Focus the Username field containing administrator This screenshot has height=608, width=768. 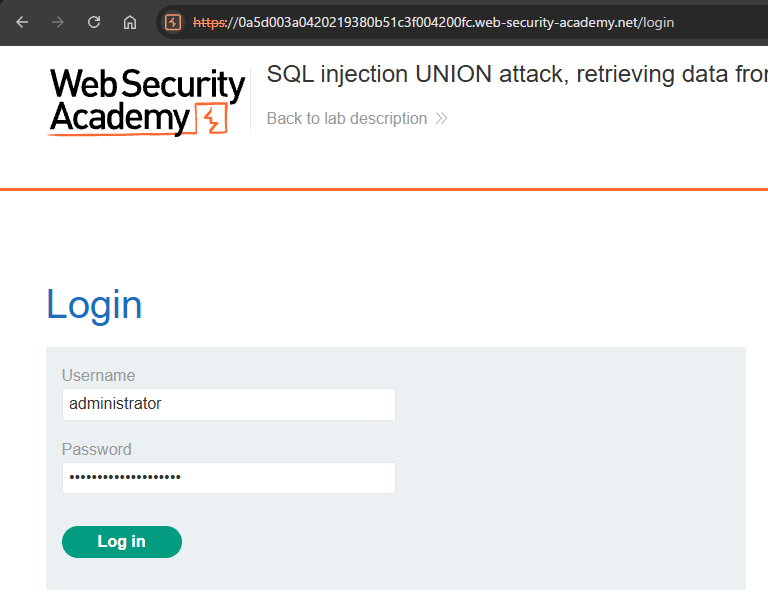228,404
